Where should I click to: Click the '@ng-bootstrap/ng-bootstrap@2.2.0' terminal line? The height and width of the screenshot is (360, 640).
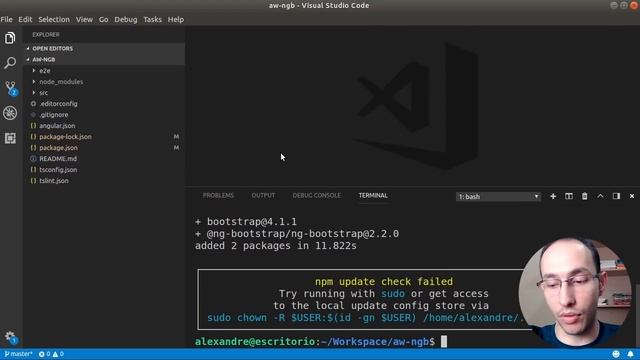pos(297,234)
